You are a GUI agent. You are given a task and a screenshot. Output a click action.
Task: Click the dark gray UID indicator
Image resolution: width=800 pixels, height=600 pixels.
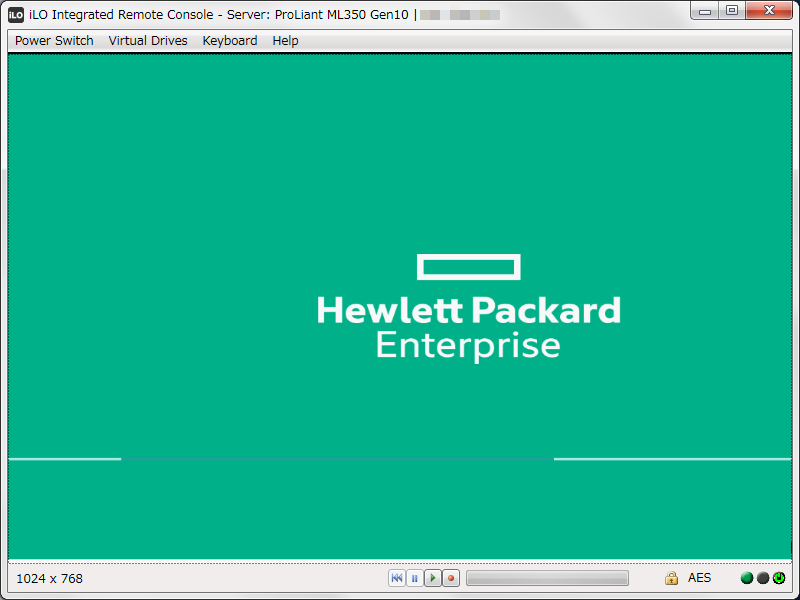[763, 578]
